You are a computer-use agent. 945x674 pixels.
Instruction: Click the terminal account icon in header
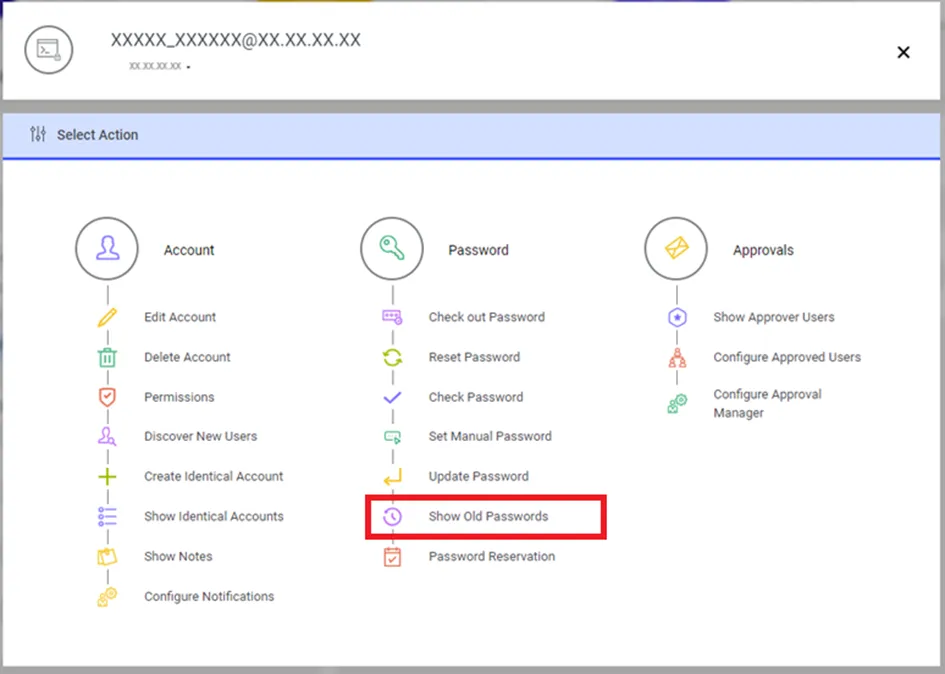click(49, 50)
